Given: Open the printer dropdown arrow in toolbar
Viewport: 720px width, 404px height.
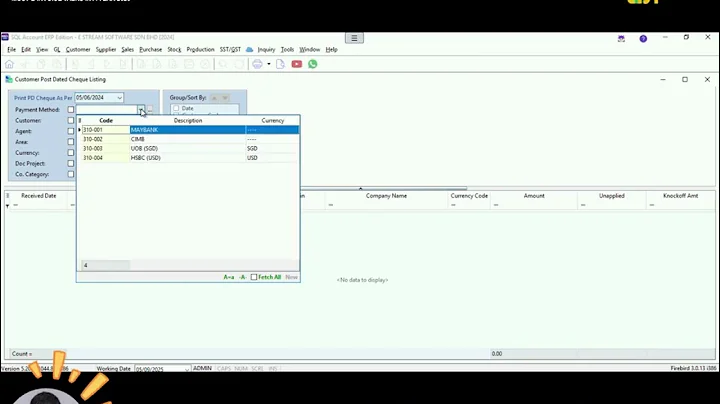Looking at the screenshot, I should pos(269,64).
